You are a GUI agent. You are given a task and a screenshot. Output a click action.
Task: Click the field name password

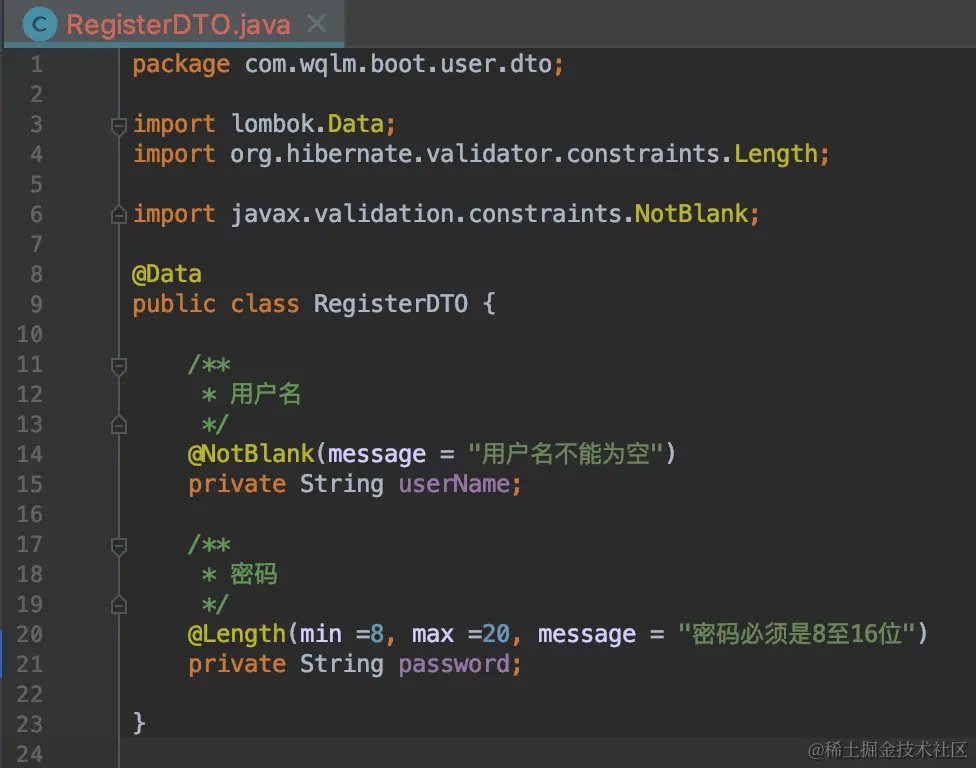pos(454,665)
